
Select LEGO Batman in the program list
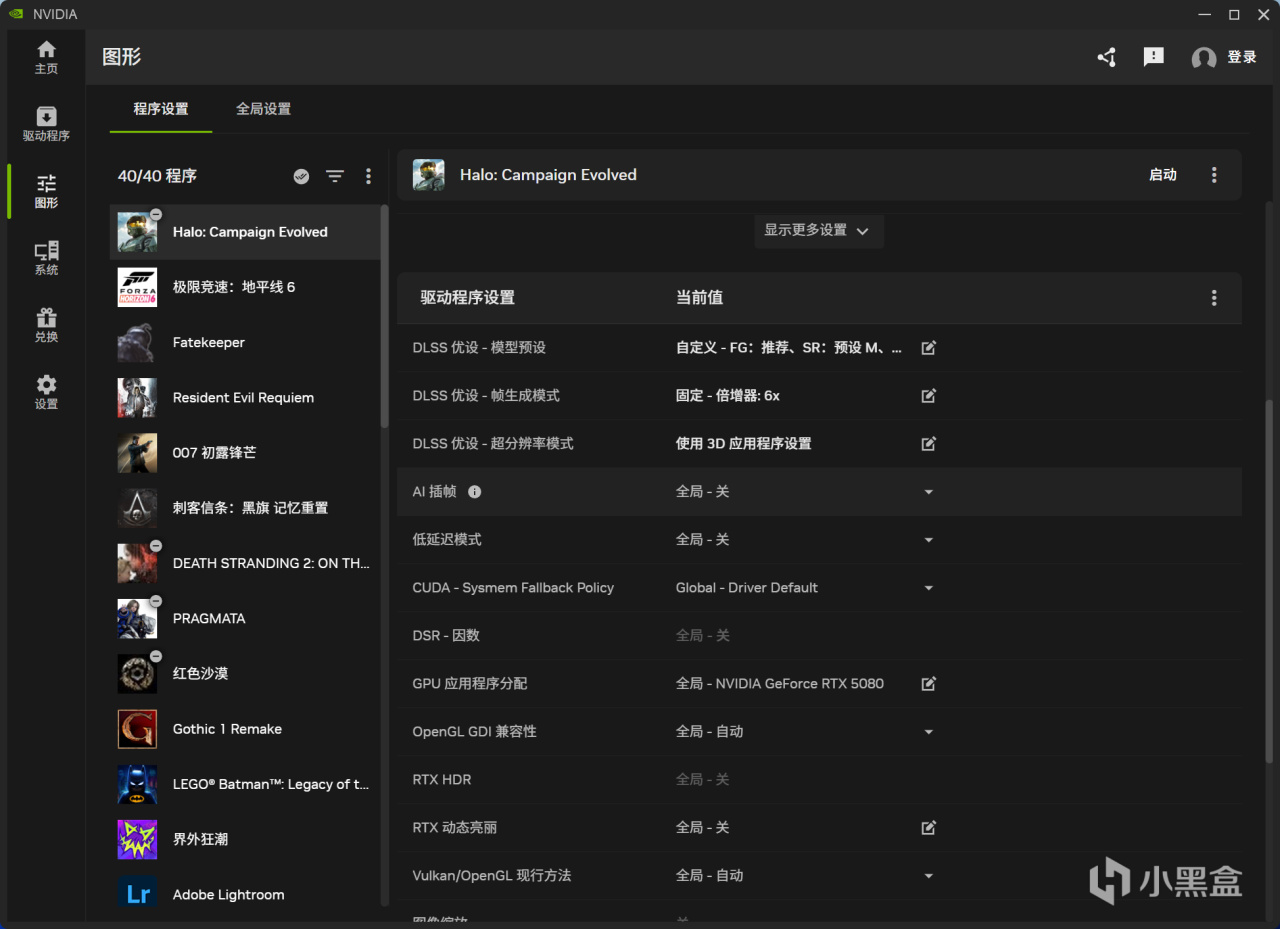(x=245, y=784)
